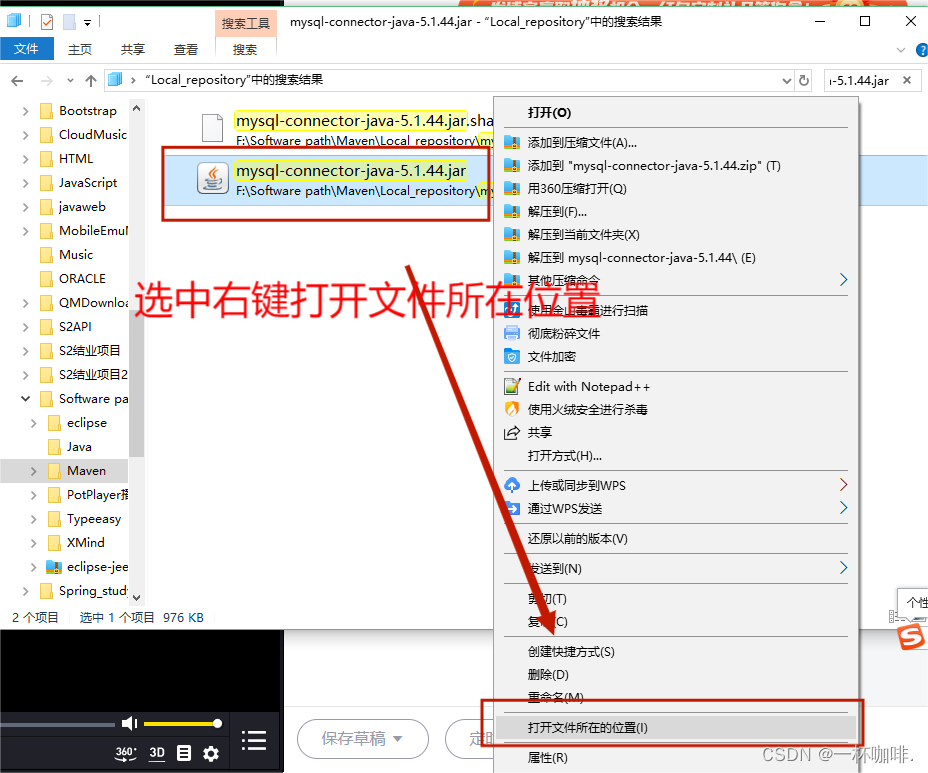Switch to the 主页 ribbon tab

coord(80,49)
